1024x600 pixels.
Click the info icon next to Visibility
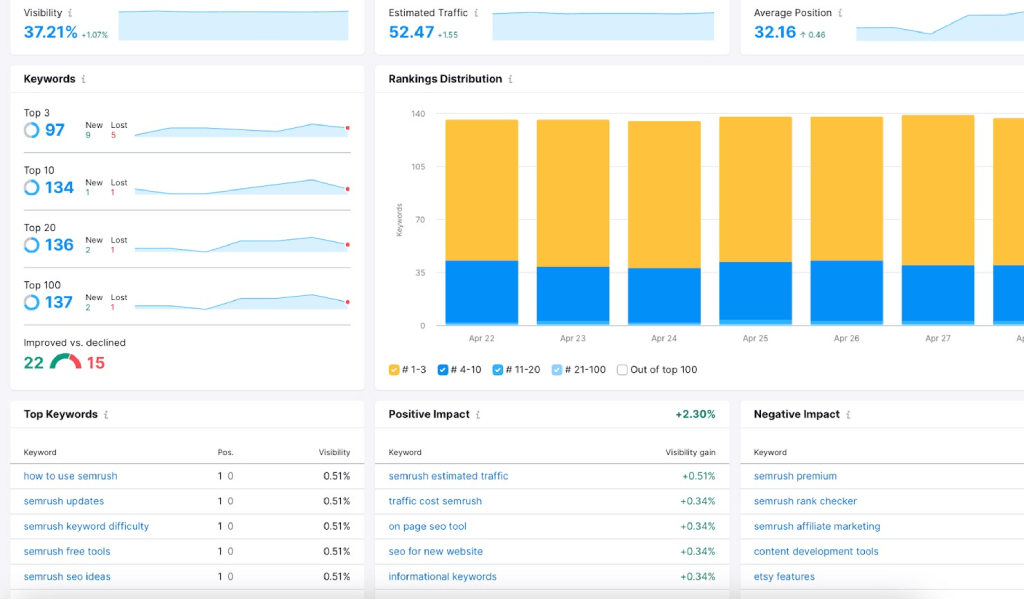(x=70, y=13)
